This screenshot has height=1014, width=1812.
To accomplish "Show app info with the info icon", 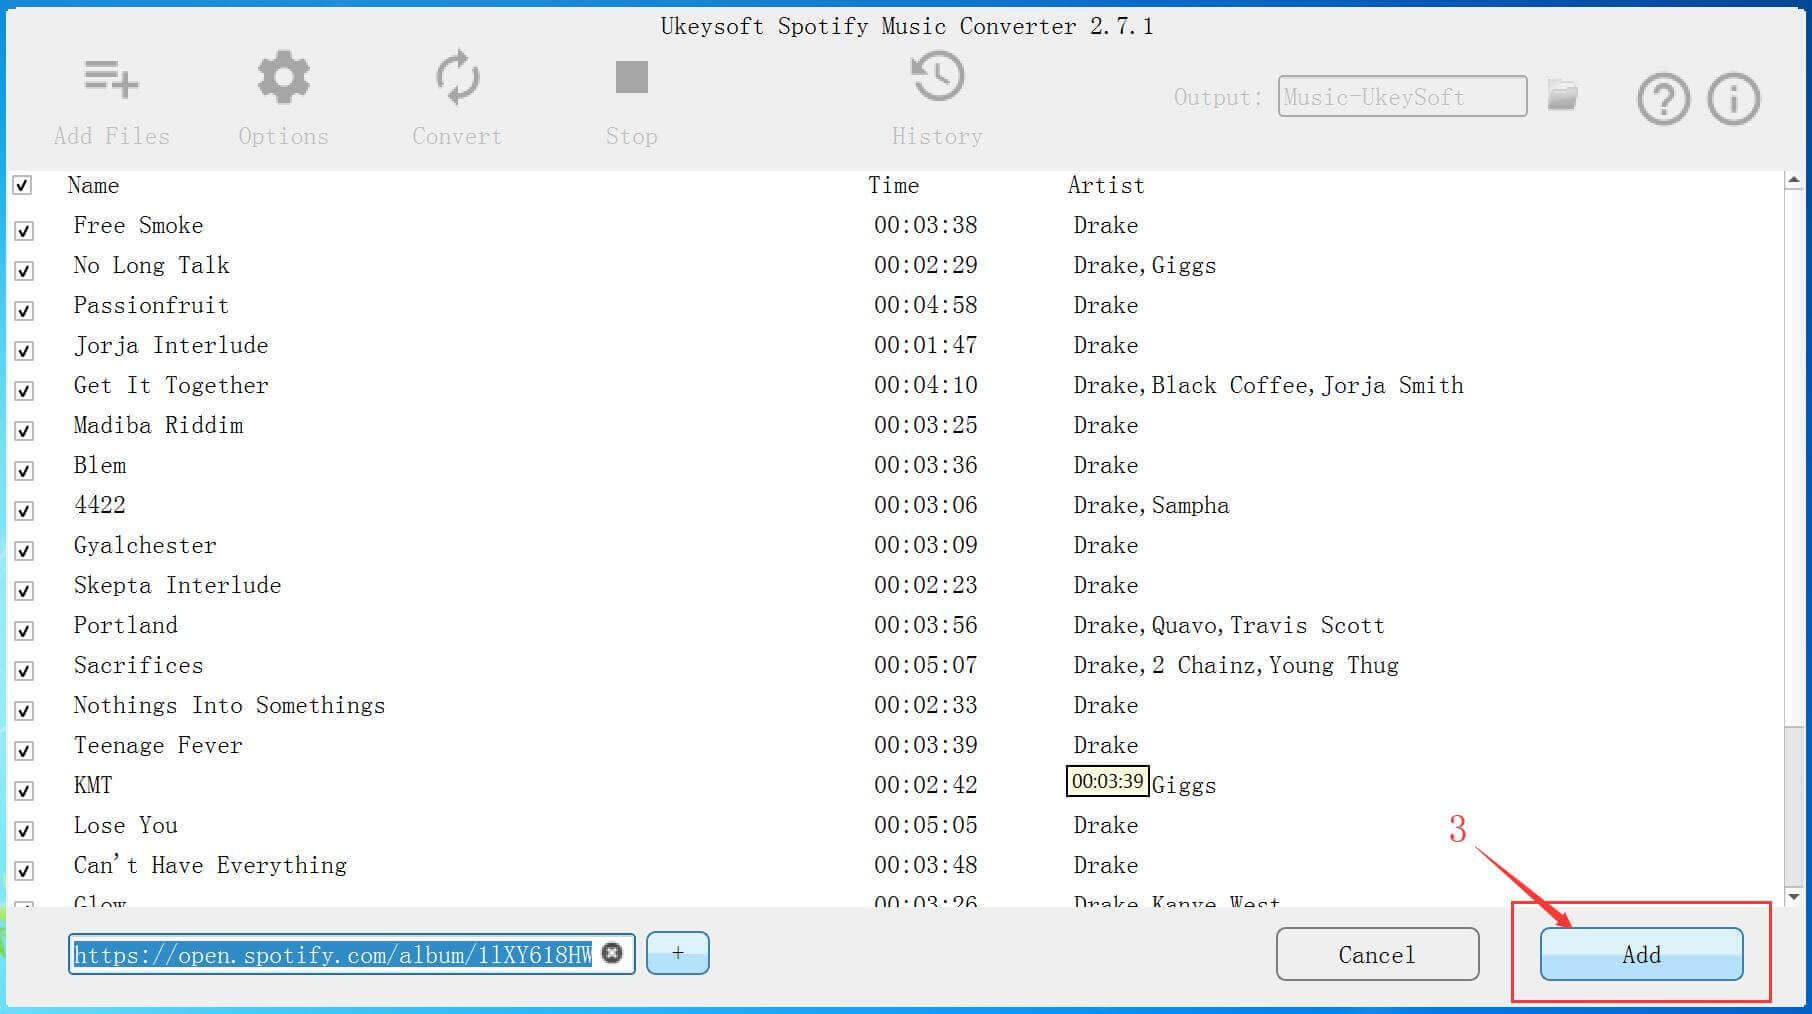I will [1733, 99].
